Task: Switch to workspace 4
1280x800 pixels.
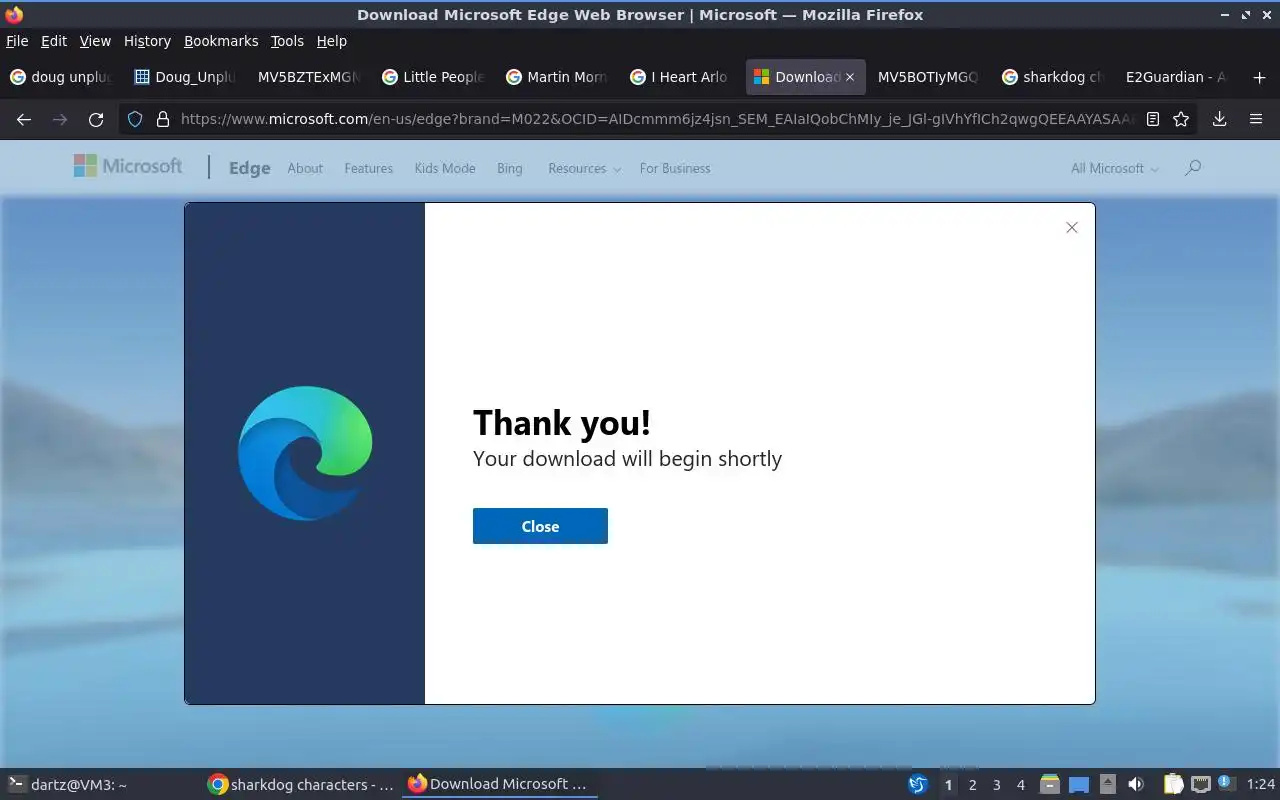Action: (1020, 785)
